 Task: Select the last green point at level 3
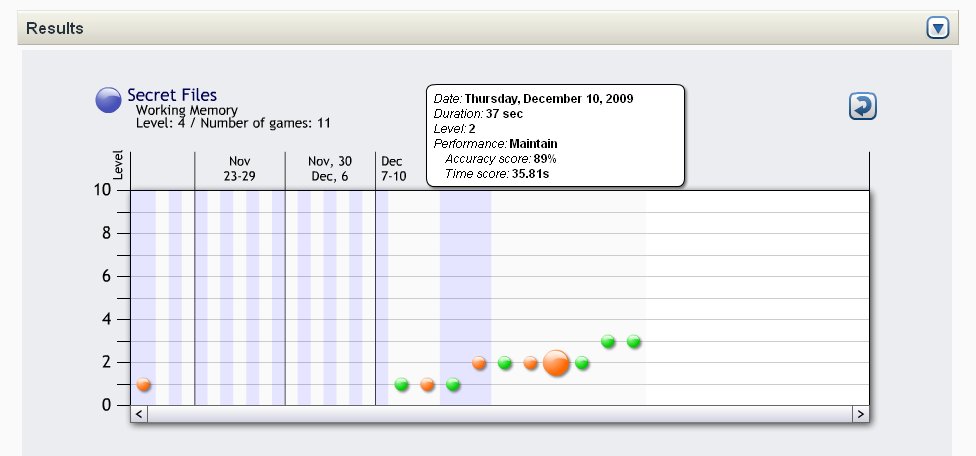click(634, 342)
